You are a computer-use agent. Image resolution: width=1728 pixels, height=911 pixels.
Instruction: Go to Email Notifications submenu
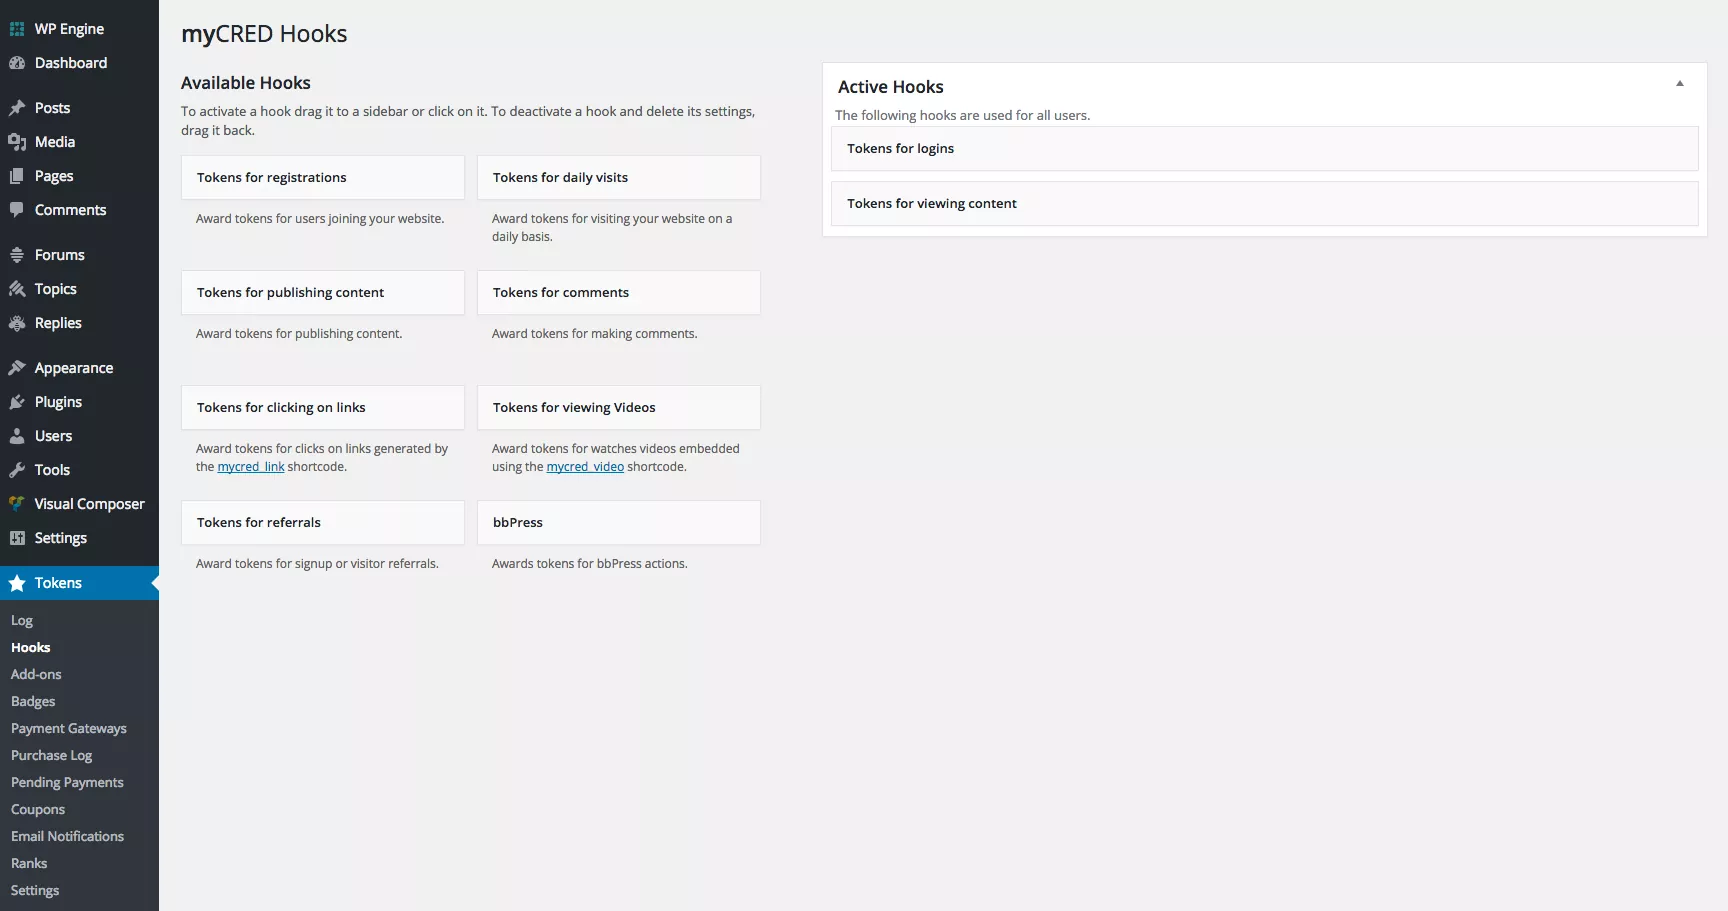point(67,837)
